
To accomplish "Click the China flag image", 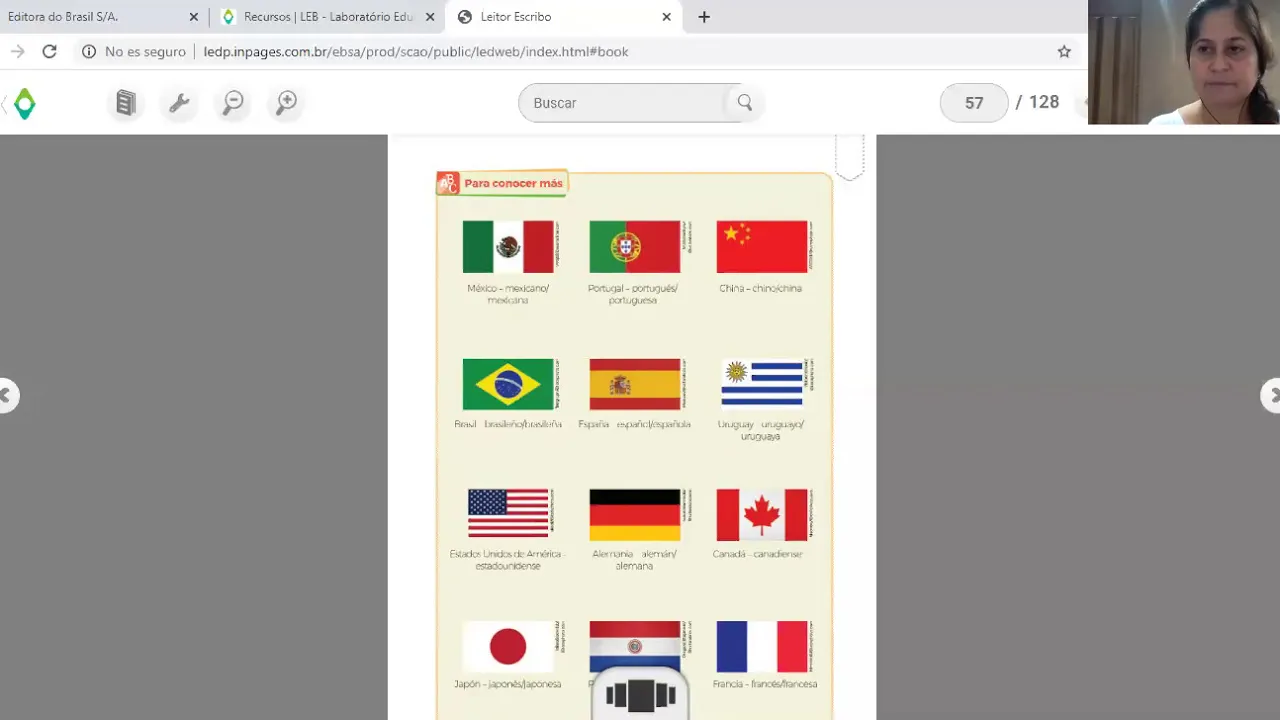I will coord(761,247).
